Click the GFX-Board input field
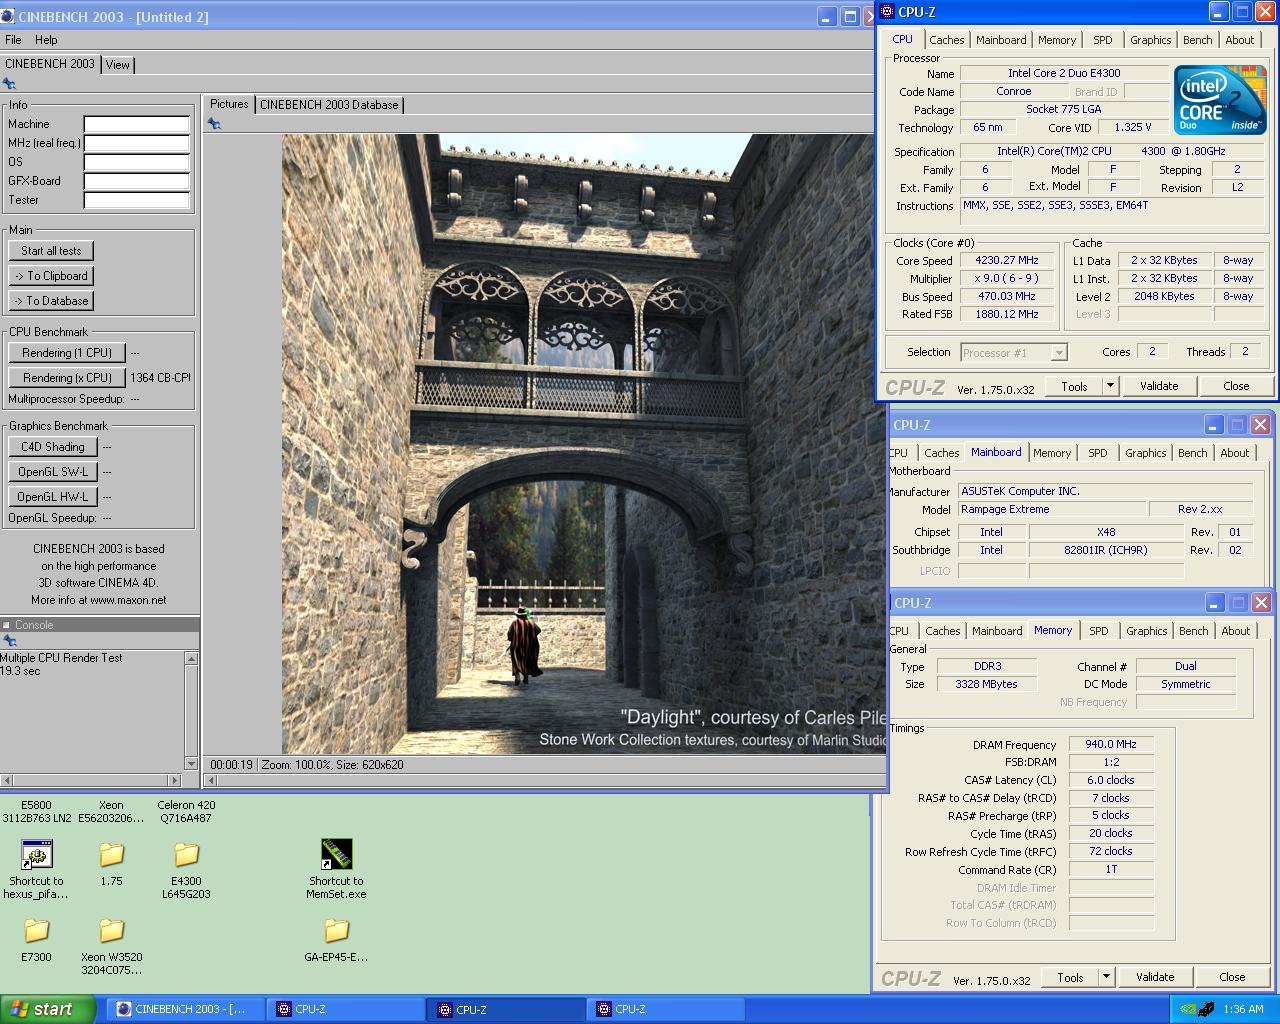The image size is (1280, 1024). pyautogui.click(x=137, y=181)
